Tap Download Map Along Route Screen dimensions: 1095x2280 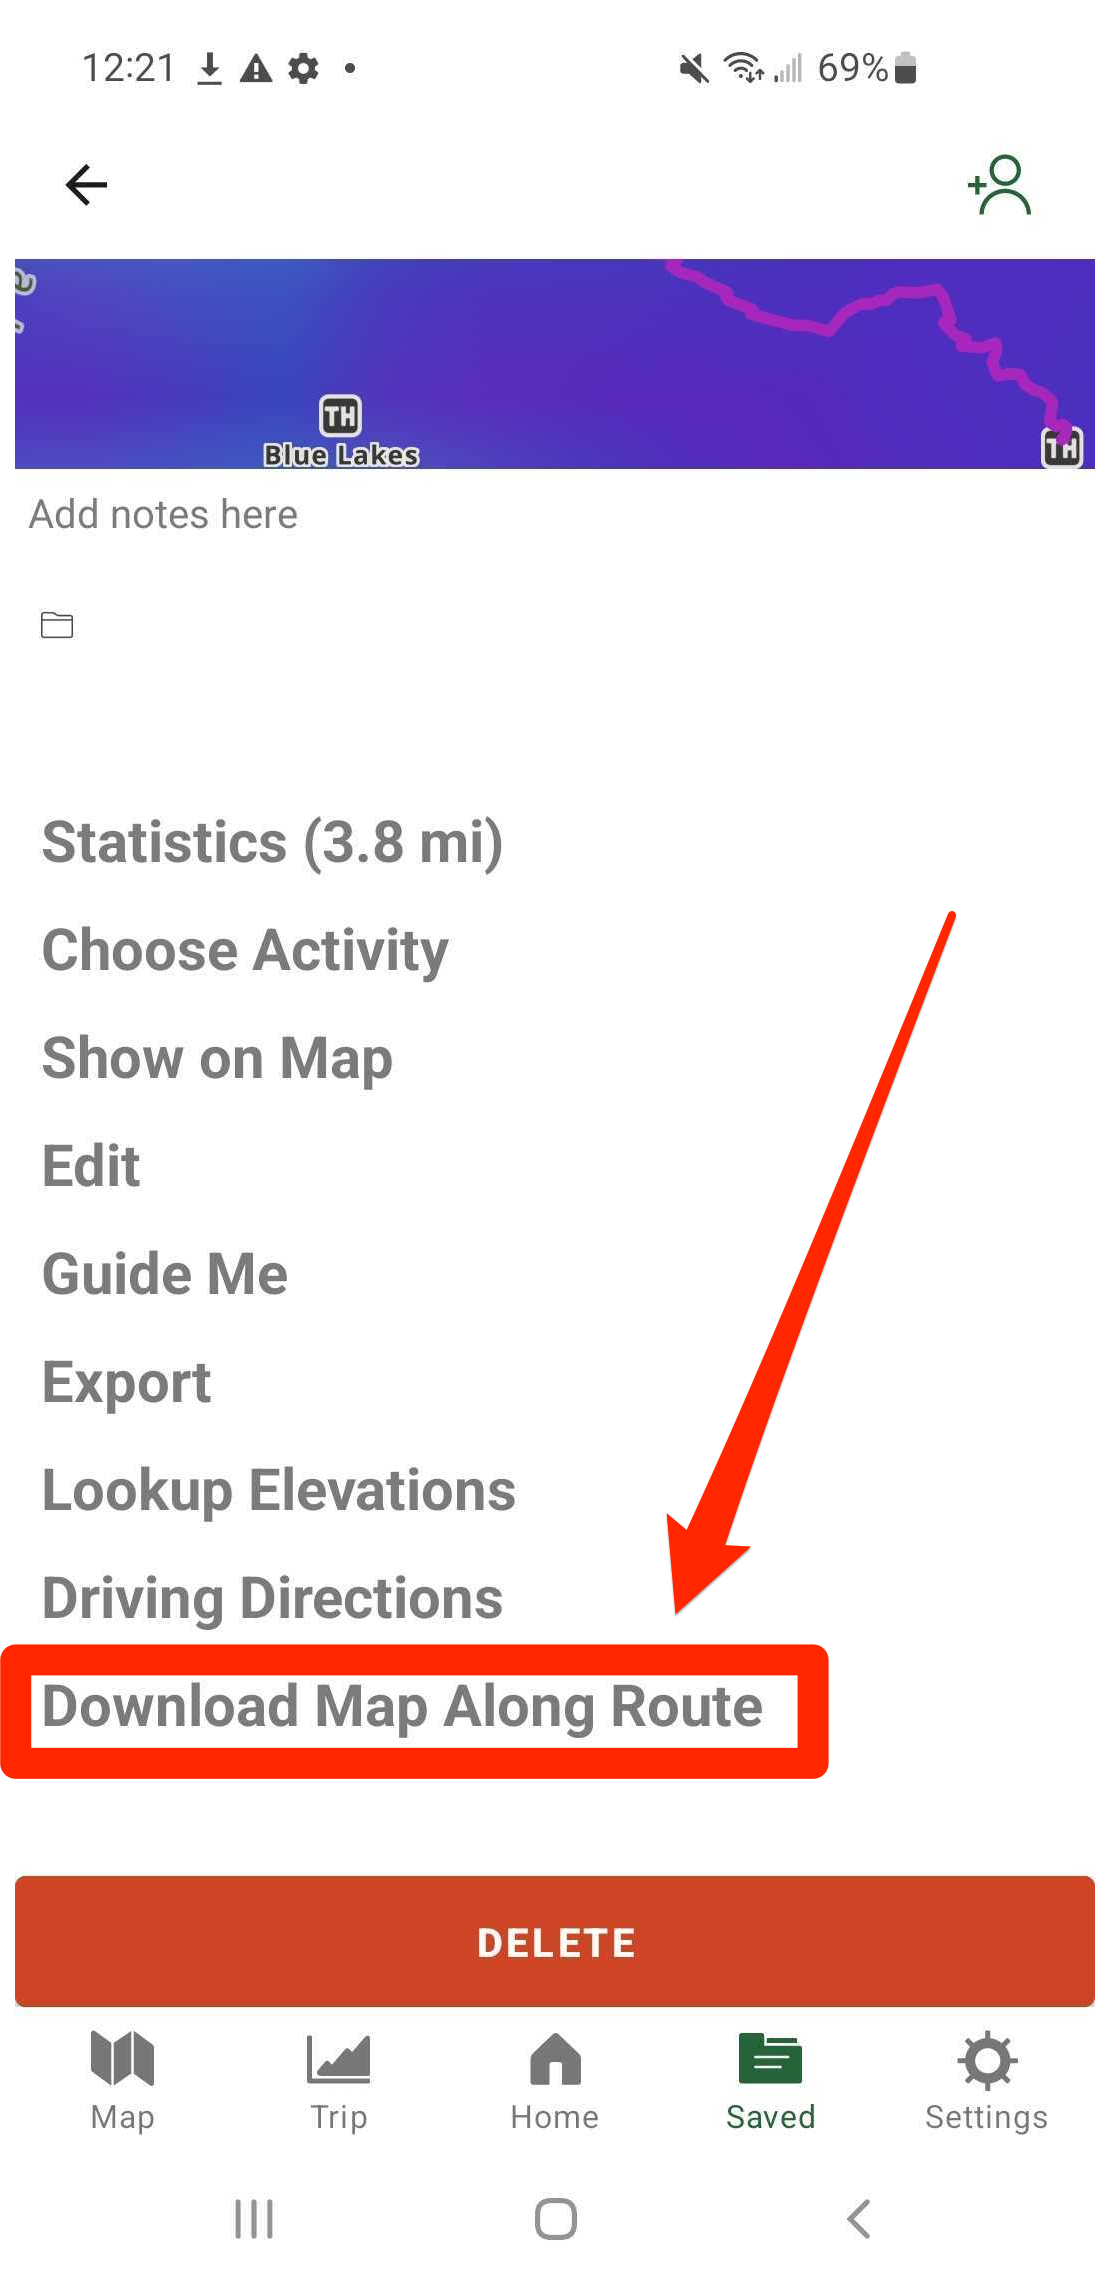402,1706
